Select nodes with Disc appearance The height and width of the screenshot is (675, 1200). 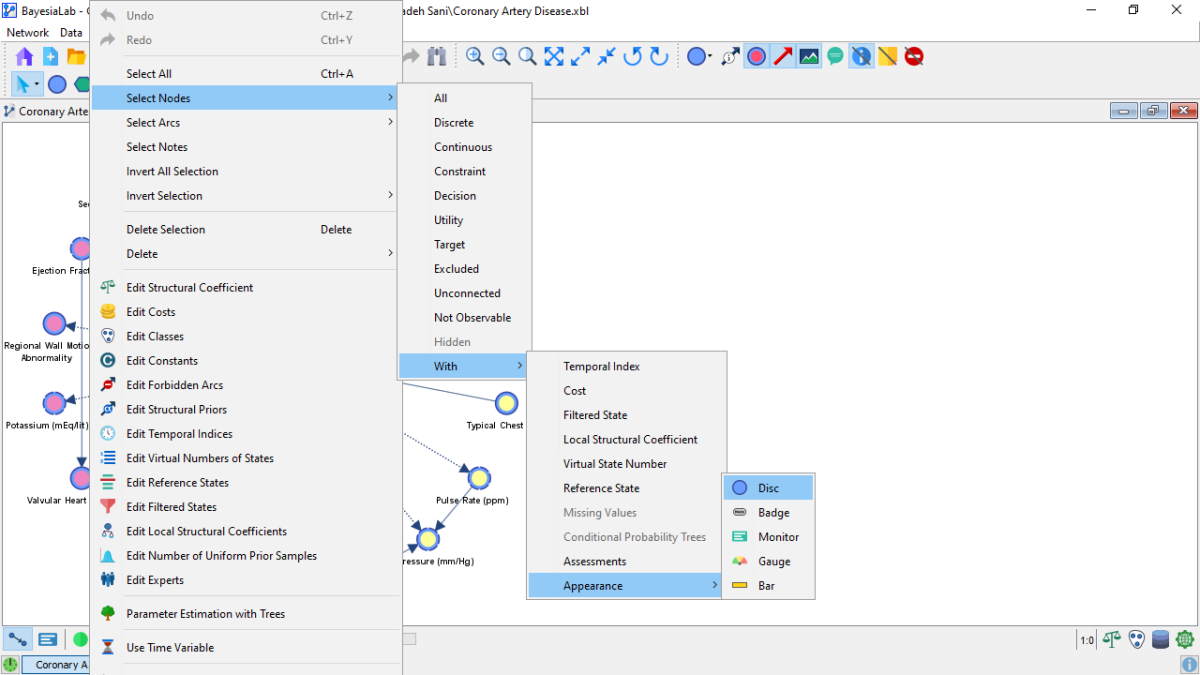tap(769, 488)
